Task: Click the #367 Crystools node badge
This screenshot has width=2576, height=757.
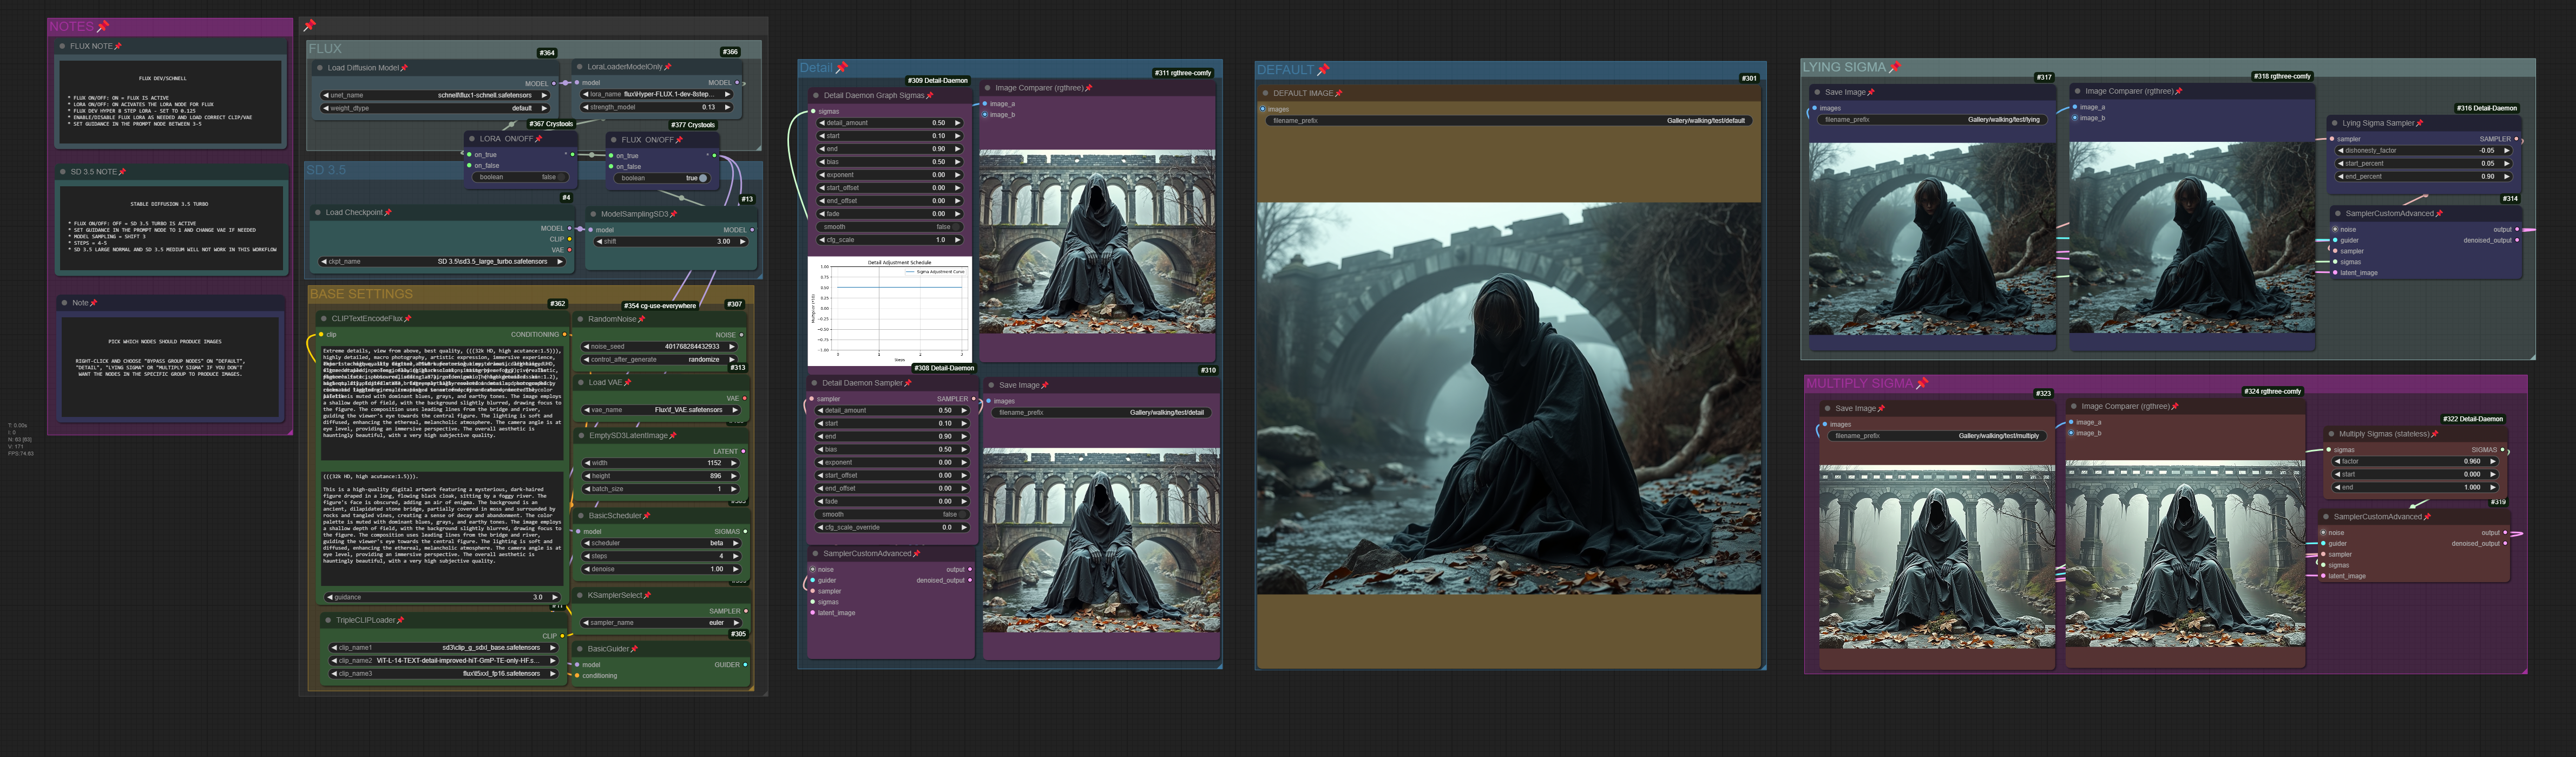Action: (x=551, y=124)
